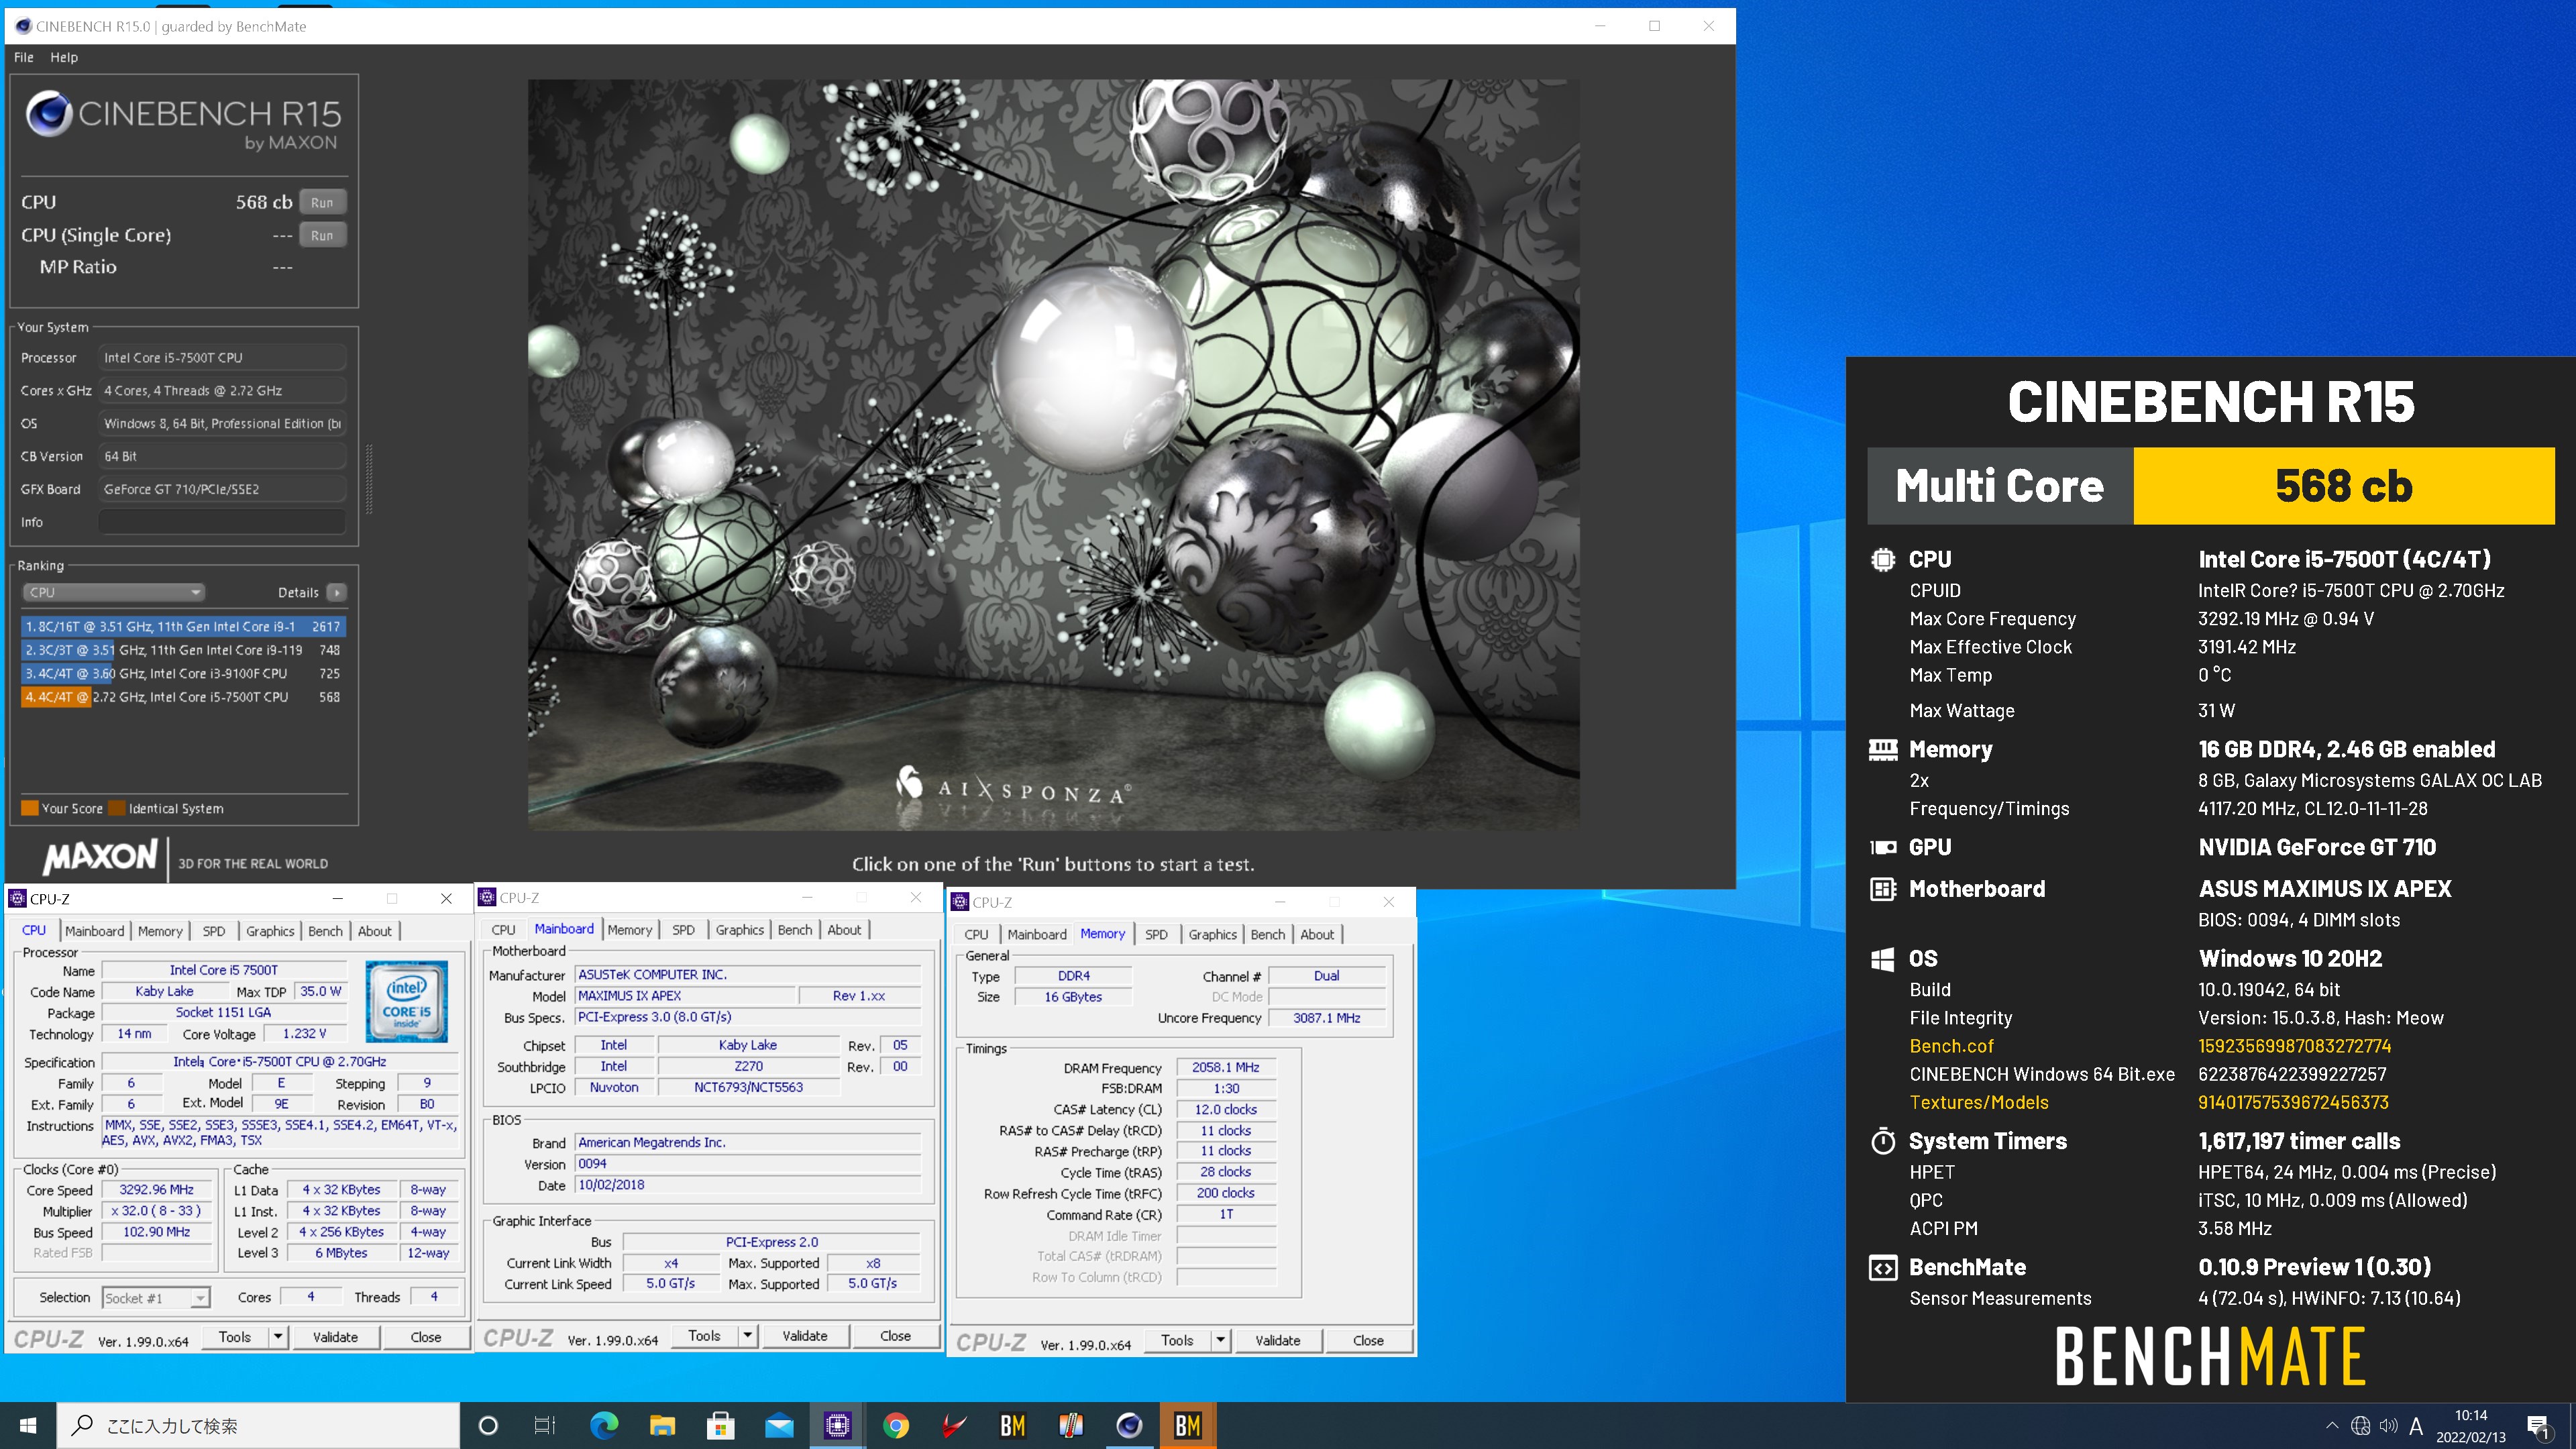Open About tab in Memory CPU-Z window
The height and width of the screenshot is (1449, 2576).
[x=1317, y=934]
